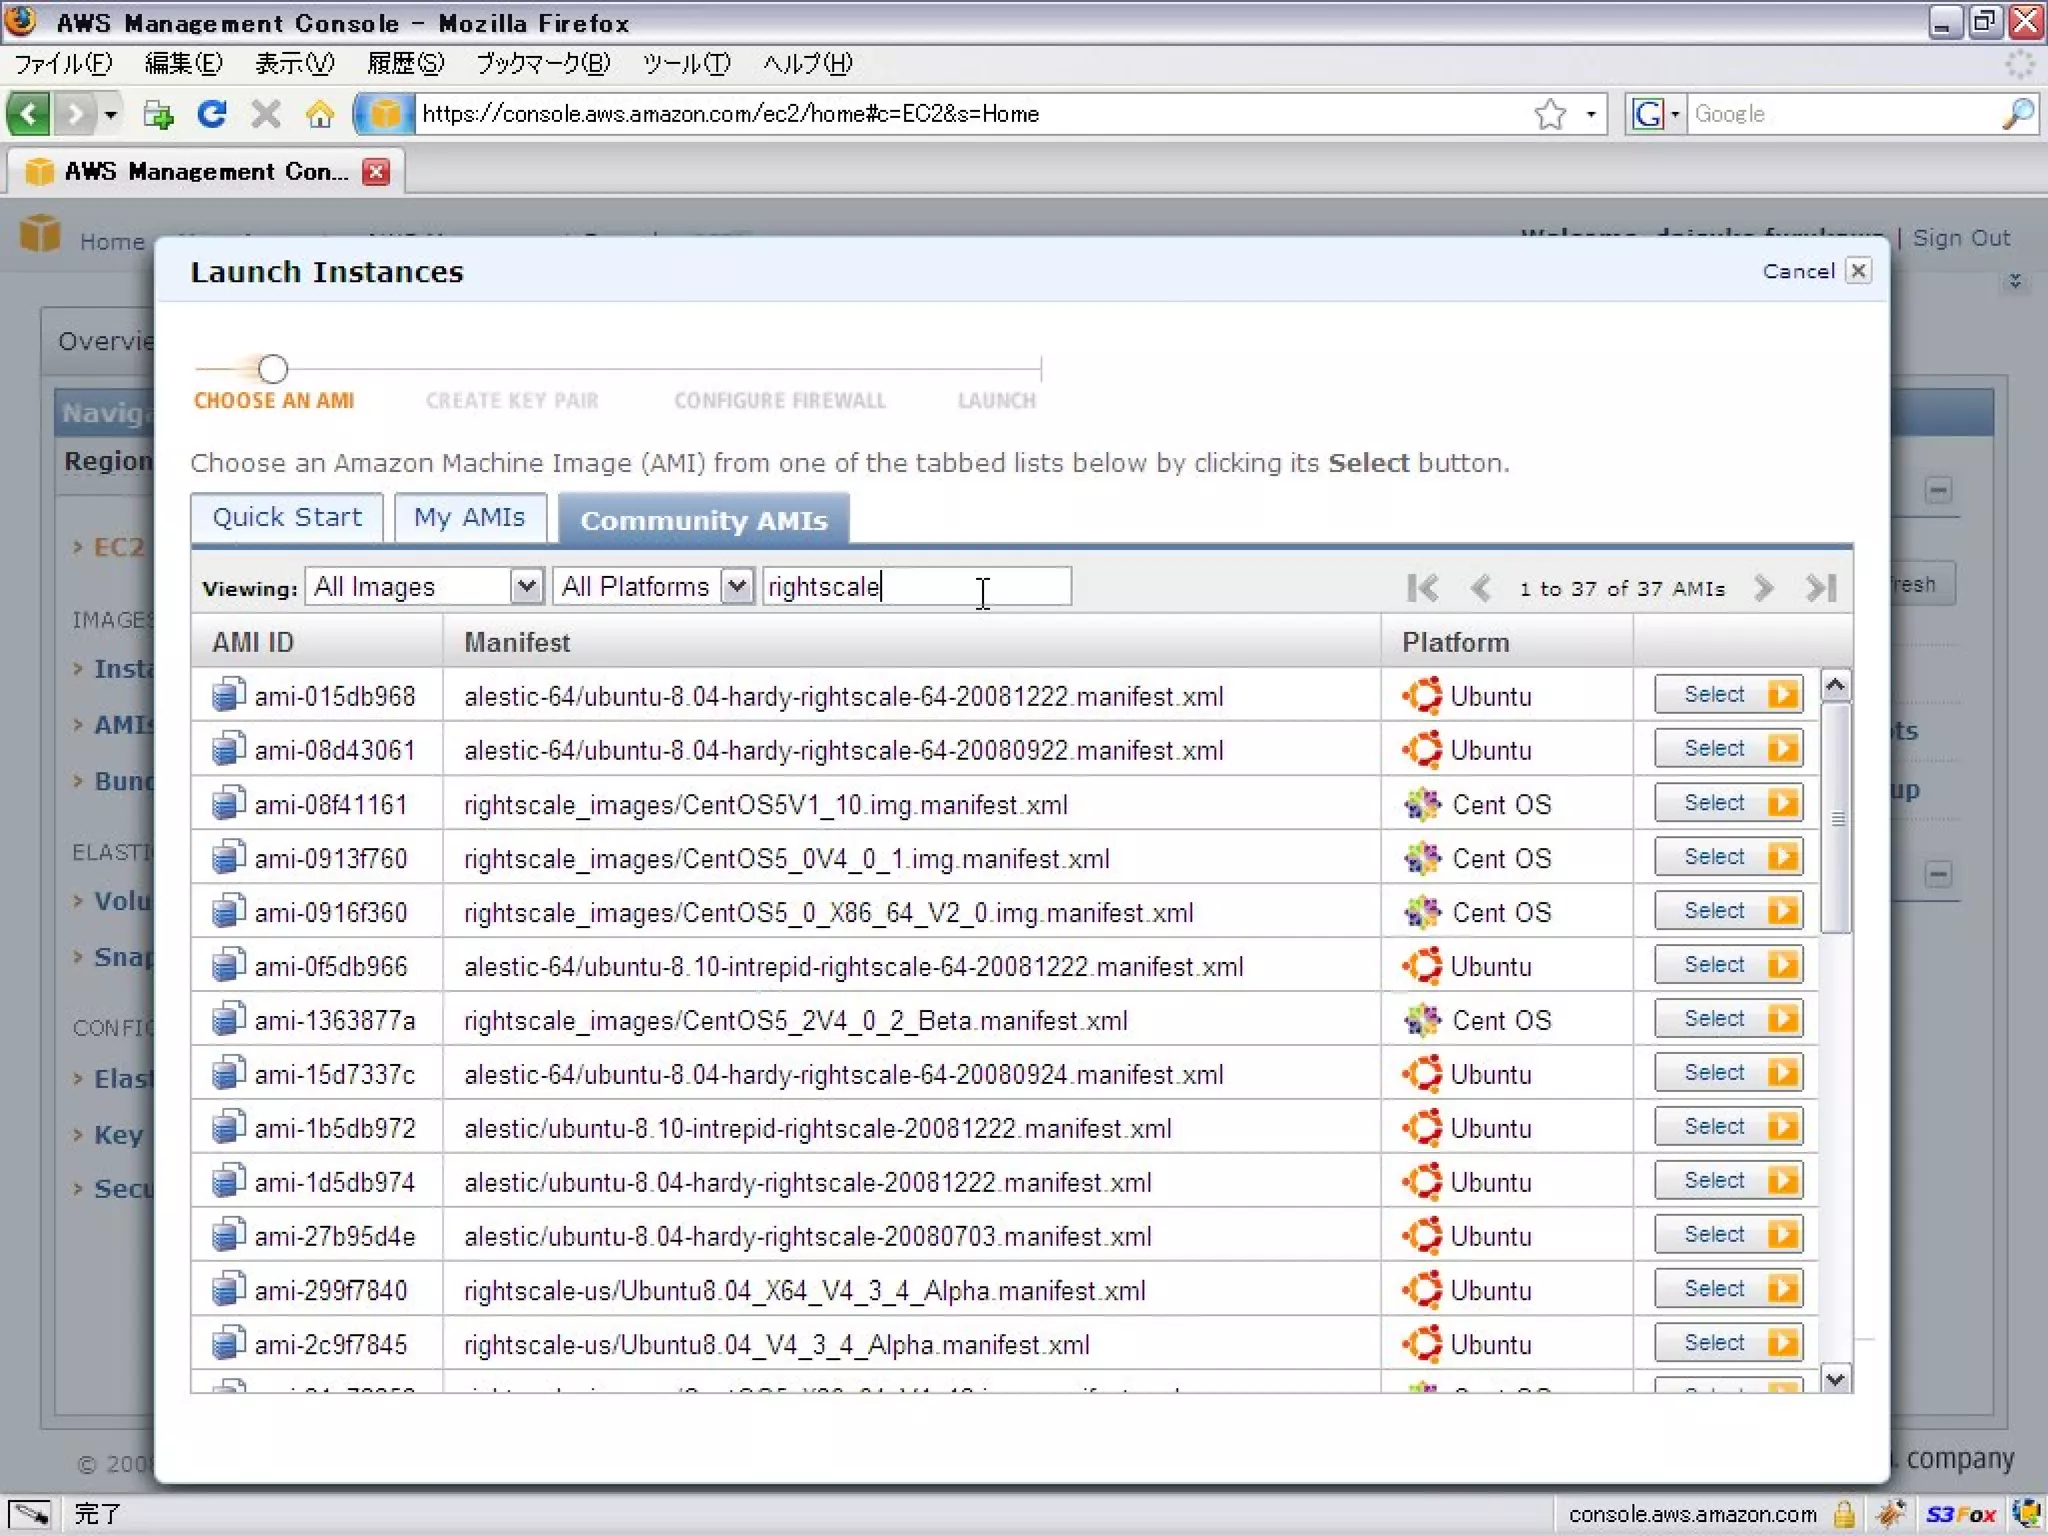Screen dimensions: 2048x1536
Task: Select AMI ami-2c9f7845
Action: click(1729, 1342)
